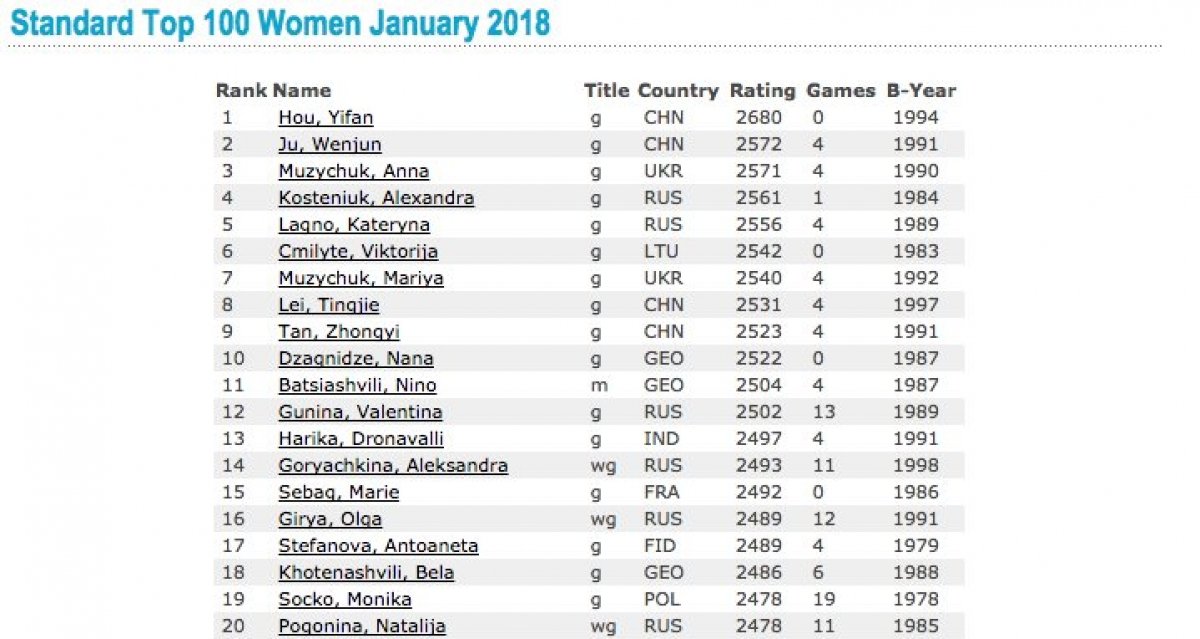The width and height of the screenshot is (1200, 639).
Task: Open Socko, Monika profile
Action: (345, 599)
